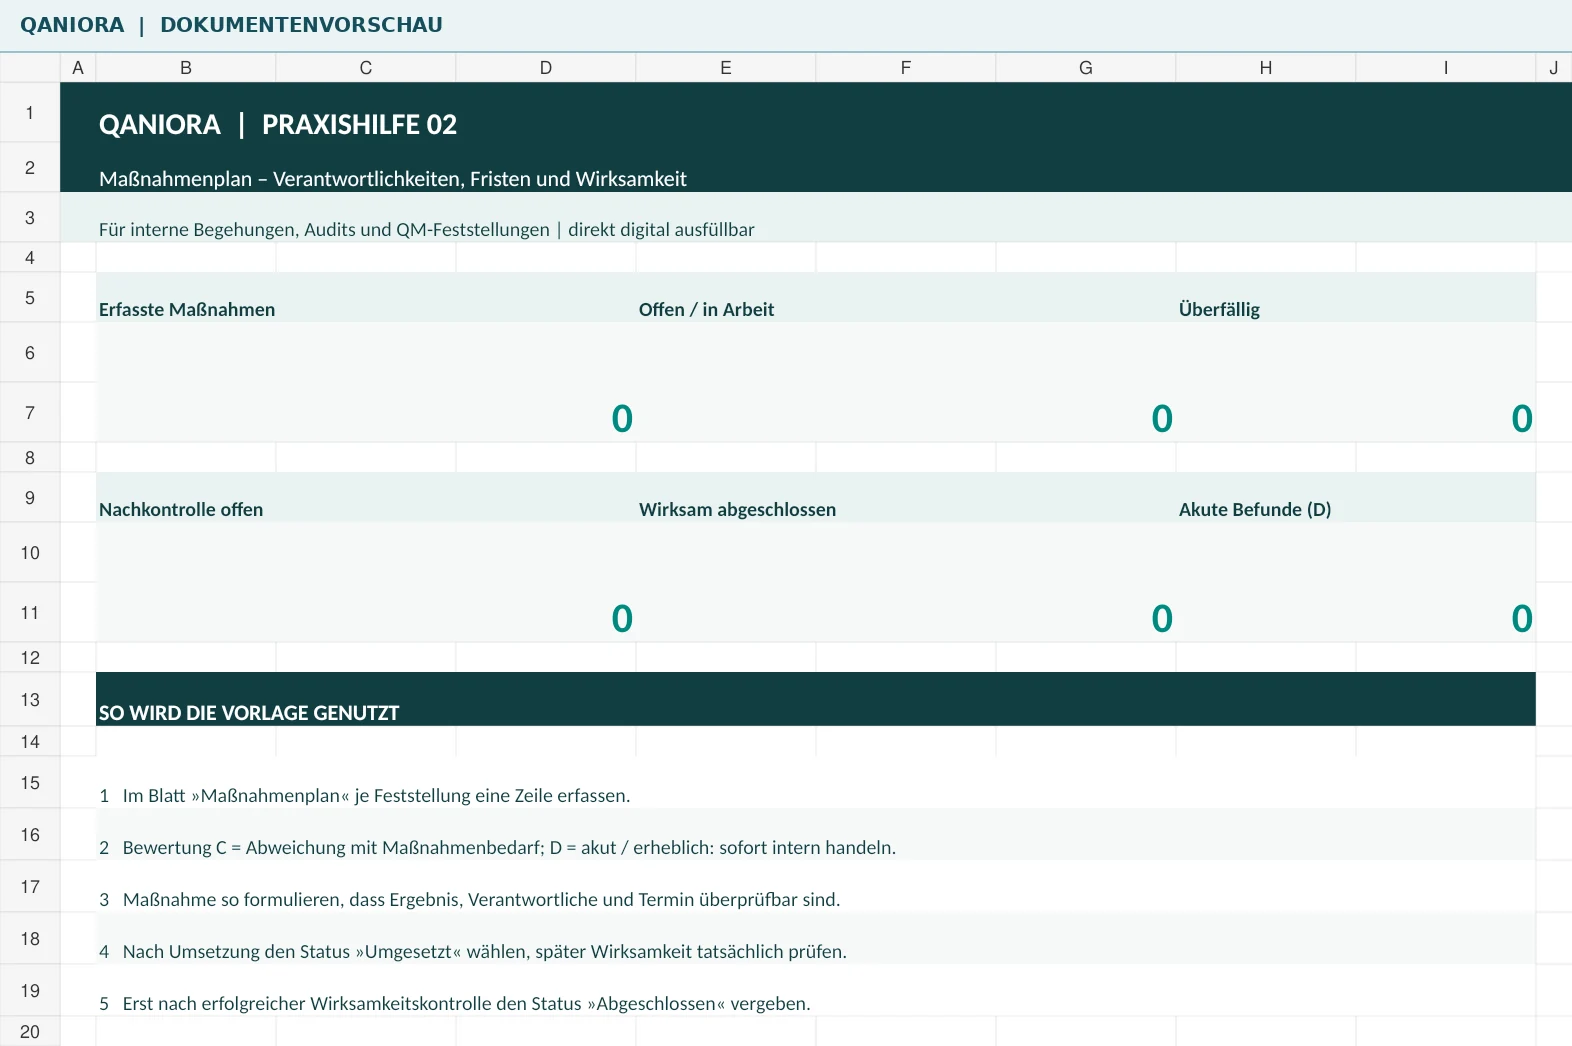Click the "Nachkontrolle offen" label

pos(181,510)
